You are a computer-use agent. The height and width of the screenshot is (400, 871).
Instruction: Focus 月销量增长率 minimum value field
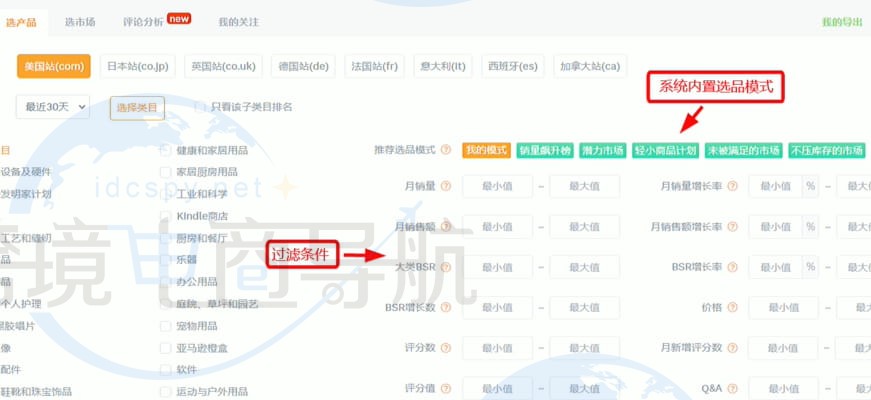pyautogui.click(x=776, y=186)
